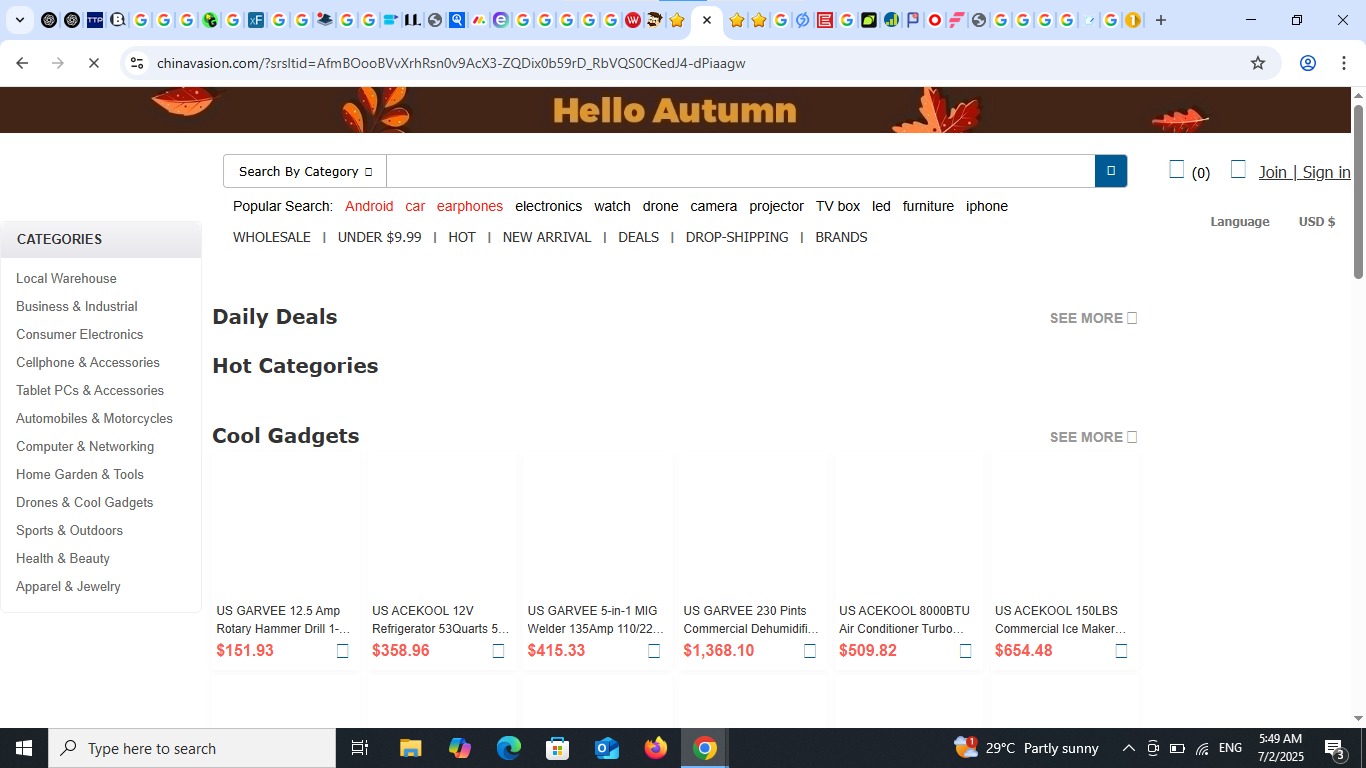This screenshot has height=768, width=1366.
Task: Bookmark this page with the star icon
Action: pos(1258,63)
